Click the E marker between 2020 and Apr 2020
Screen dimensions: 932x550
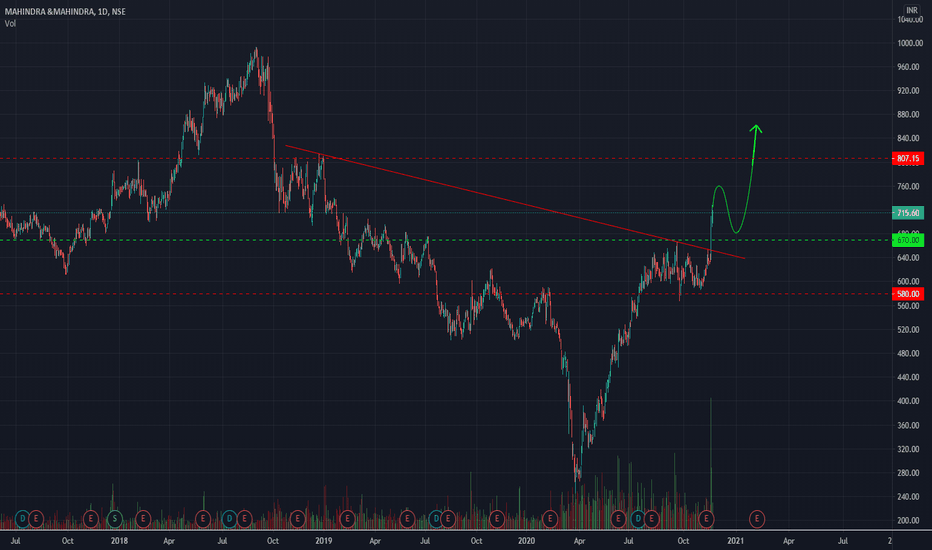tap(550, 519)
